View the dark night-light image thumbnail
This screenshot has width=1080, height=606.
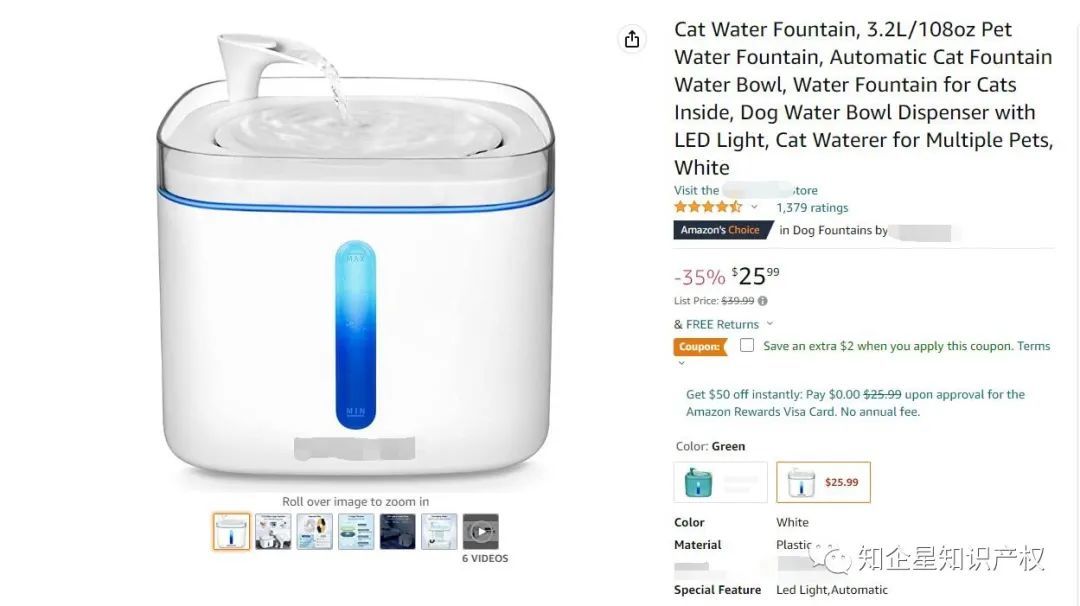coord(397,532)
